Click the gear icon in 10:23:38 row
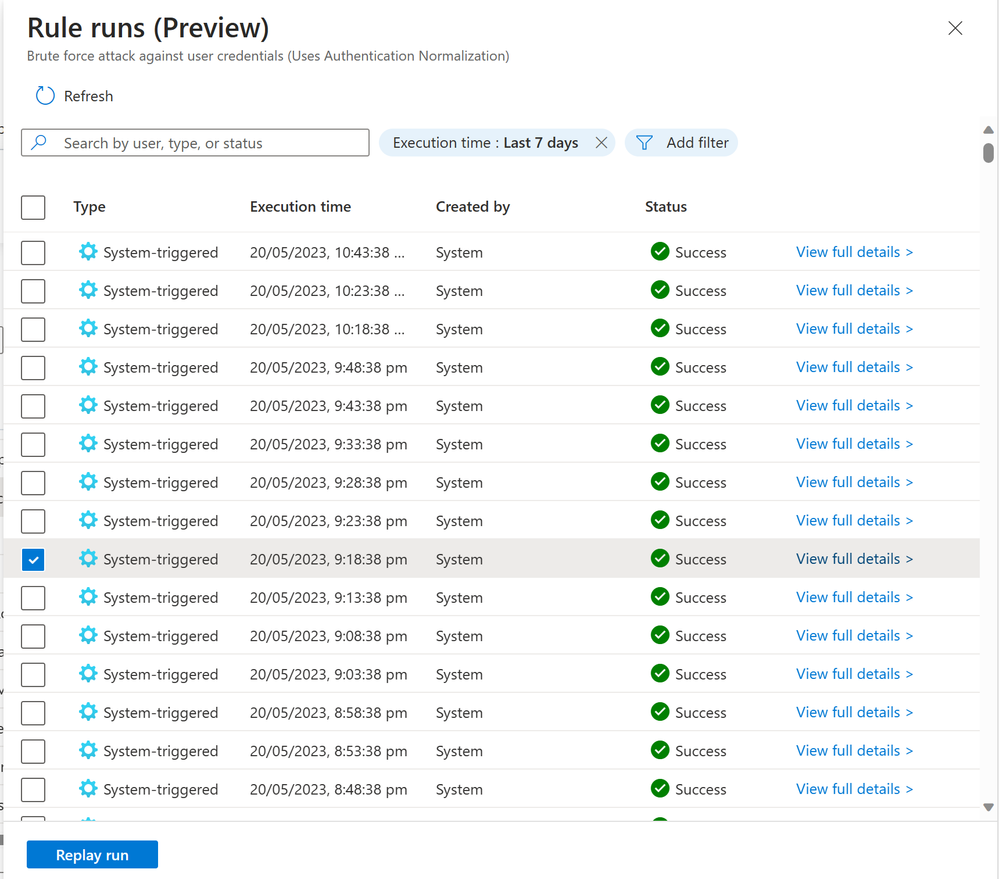 click(88, 290)
